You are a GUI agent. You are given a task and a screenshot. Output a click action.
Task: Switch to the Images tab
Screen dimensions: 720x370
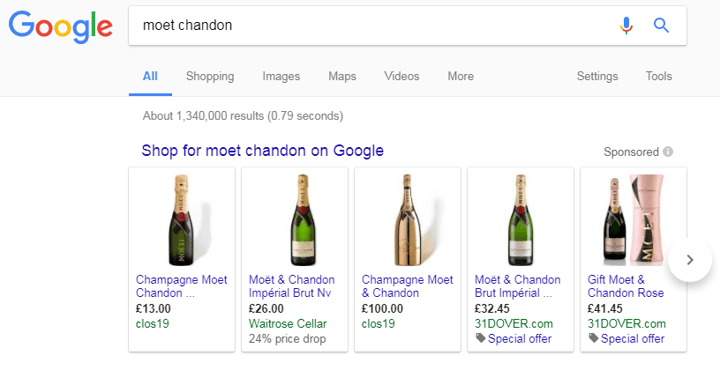tap(281, 76)
